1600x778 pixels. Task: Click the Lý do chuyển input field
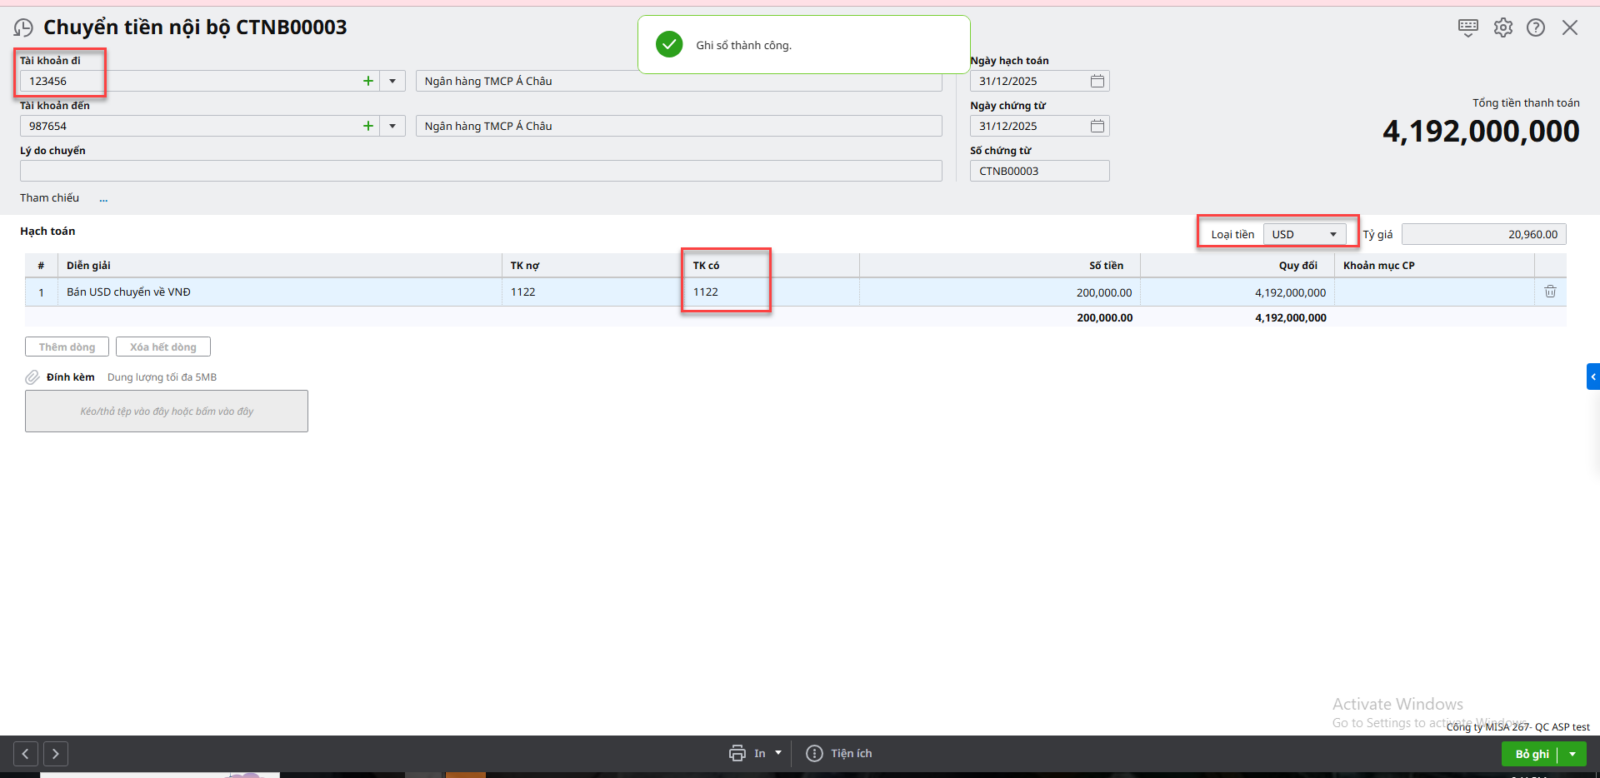[x=480, y=171]
